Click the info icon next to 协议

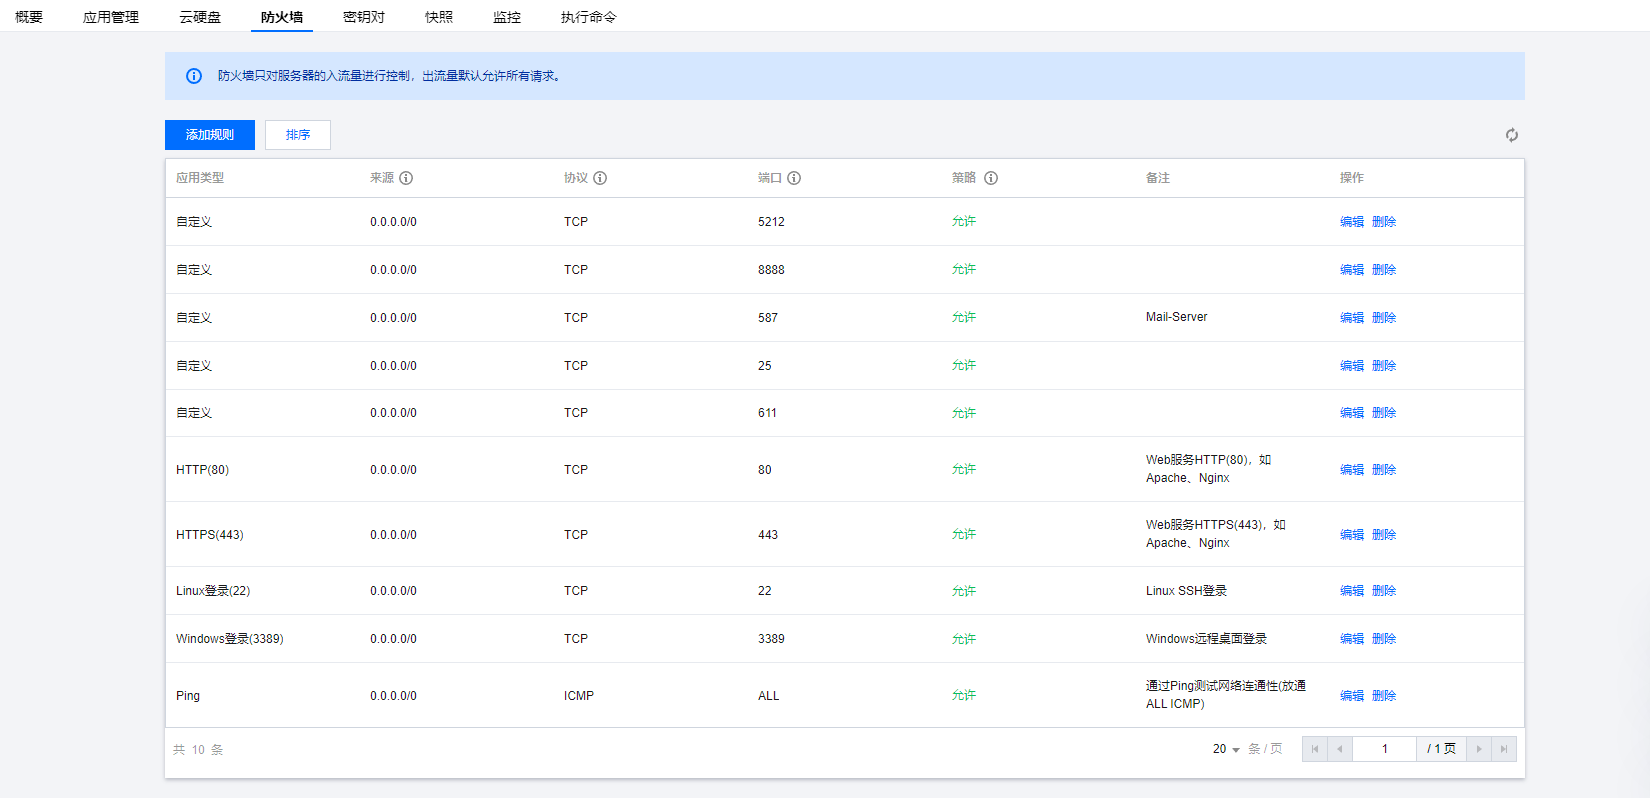[600, 178]
